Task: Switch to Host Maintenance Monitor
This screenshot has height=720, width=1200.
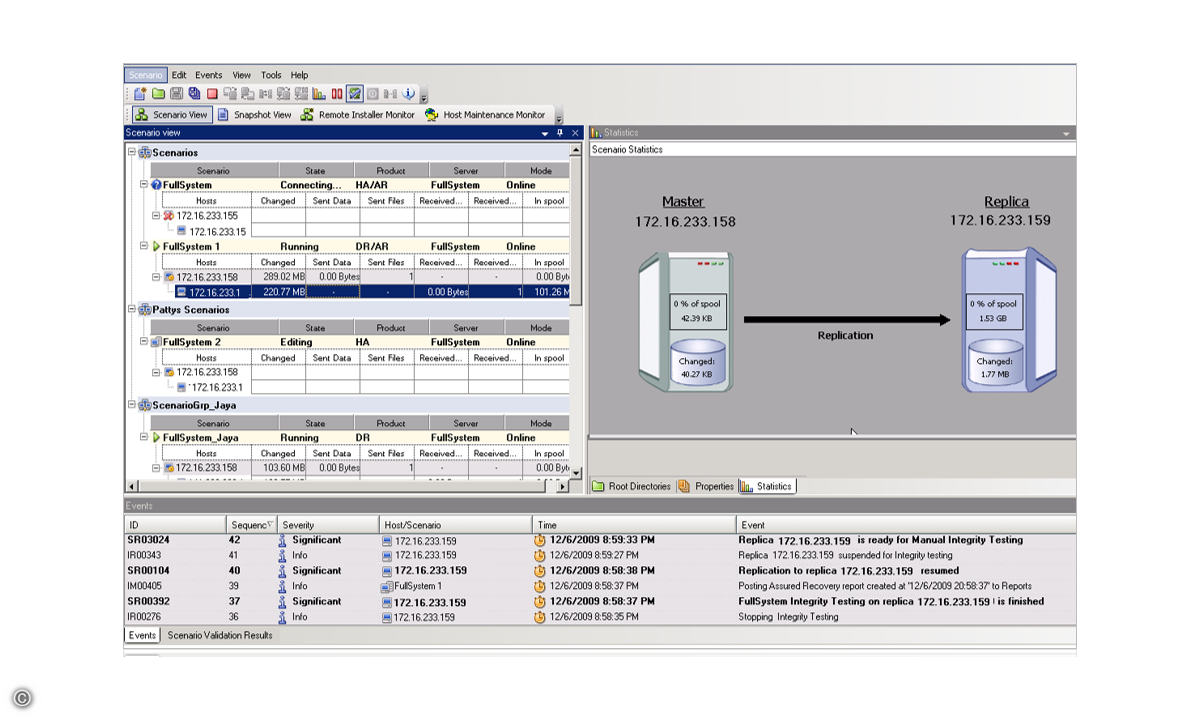Action: [x=485, y=115]
